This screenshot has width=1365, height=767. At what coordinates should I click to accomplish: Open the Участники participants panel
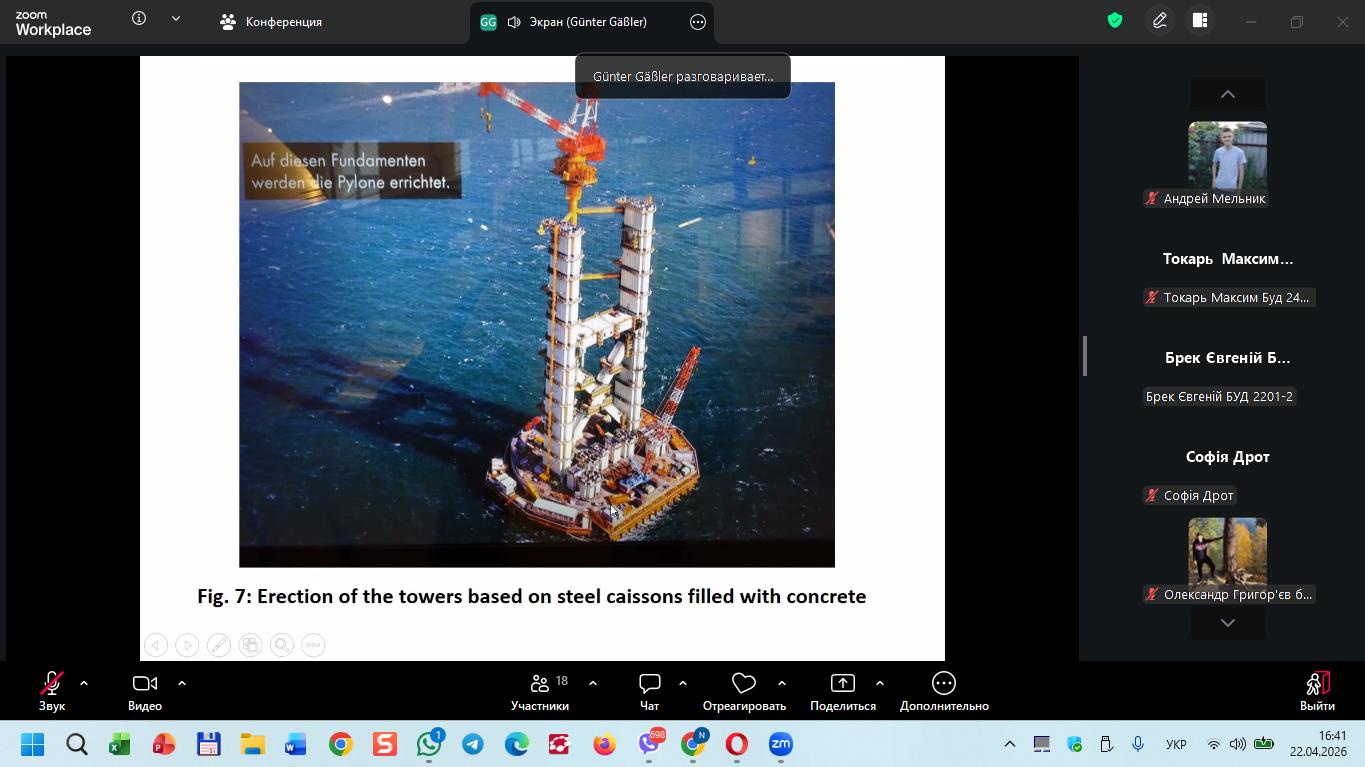[540, 691]
